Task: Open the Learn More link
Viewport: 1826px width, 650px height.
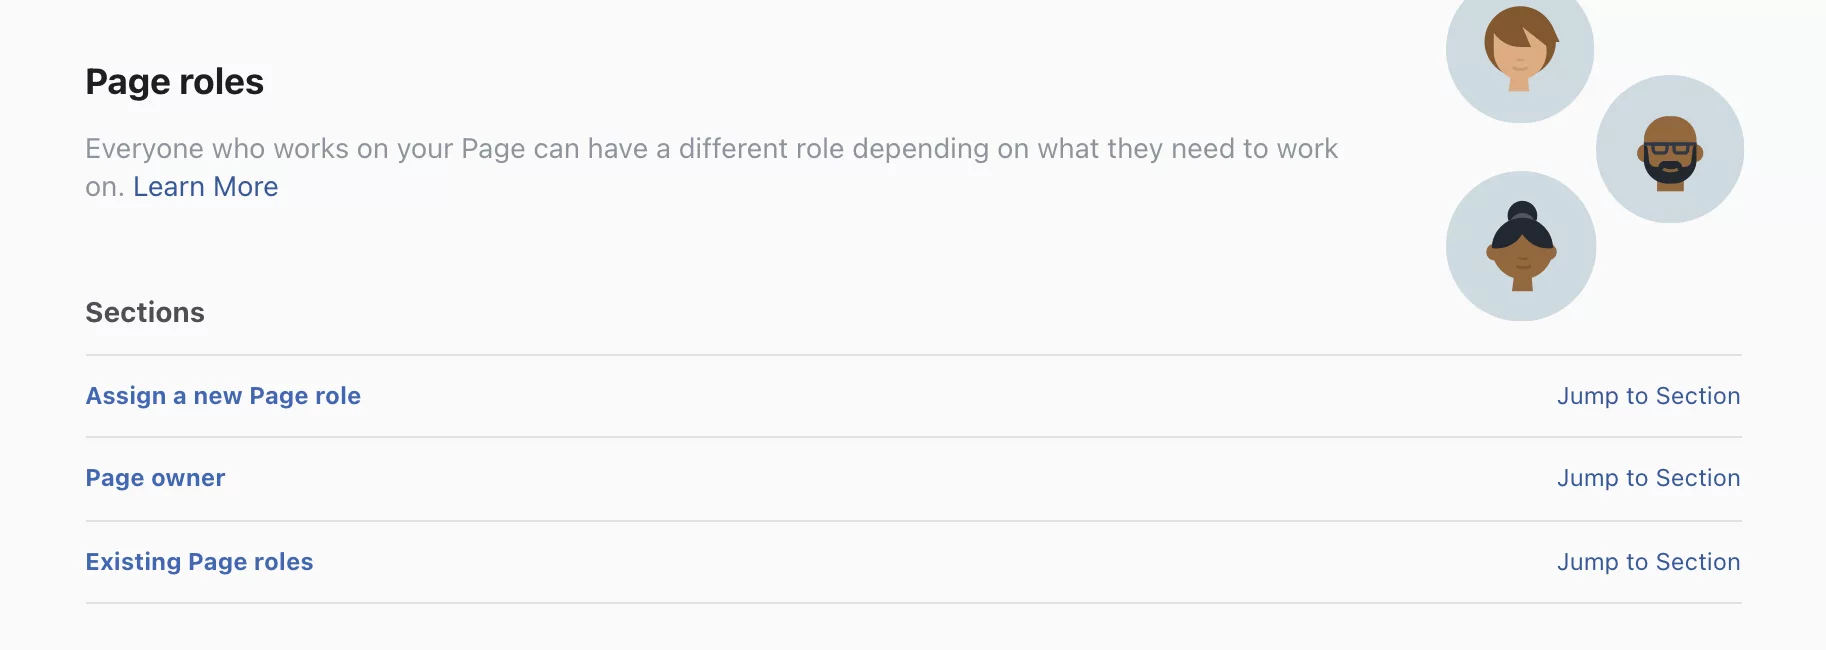Action: (x=205, y=186)
